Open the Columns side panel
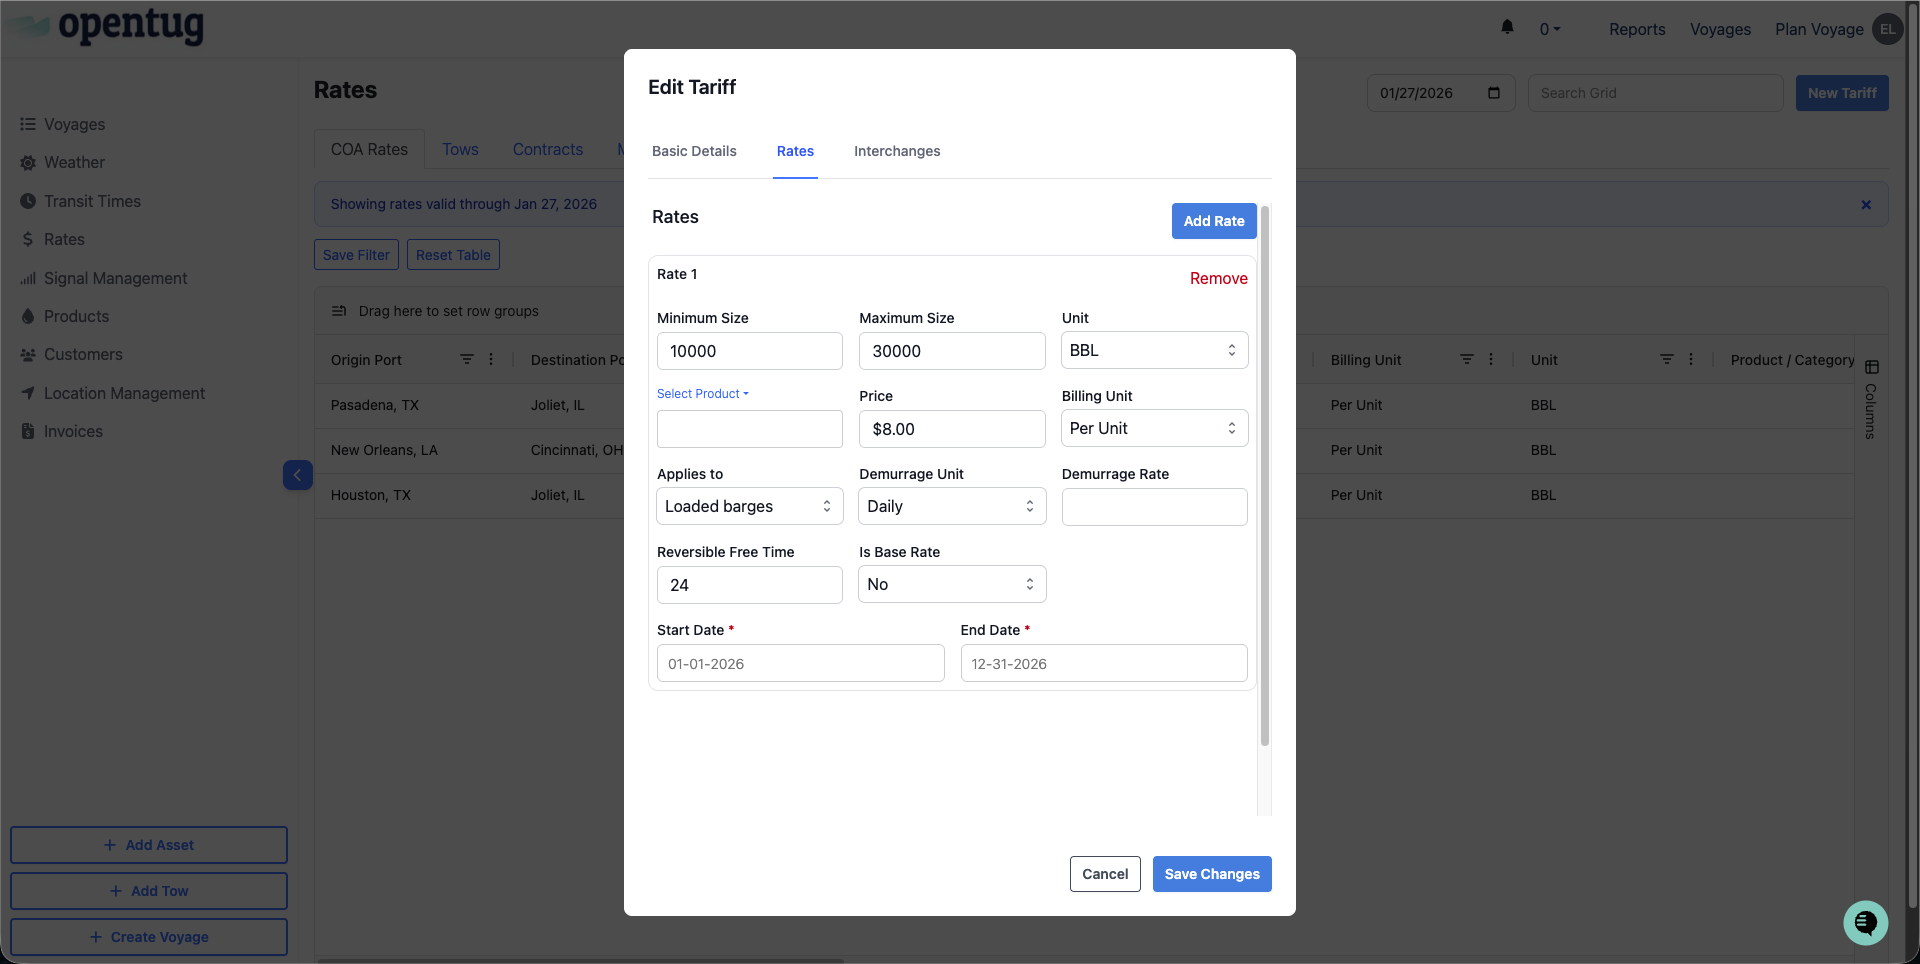This screenshot has height=964, width=1920. (x=1871, y=400)
